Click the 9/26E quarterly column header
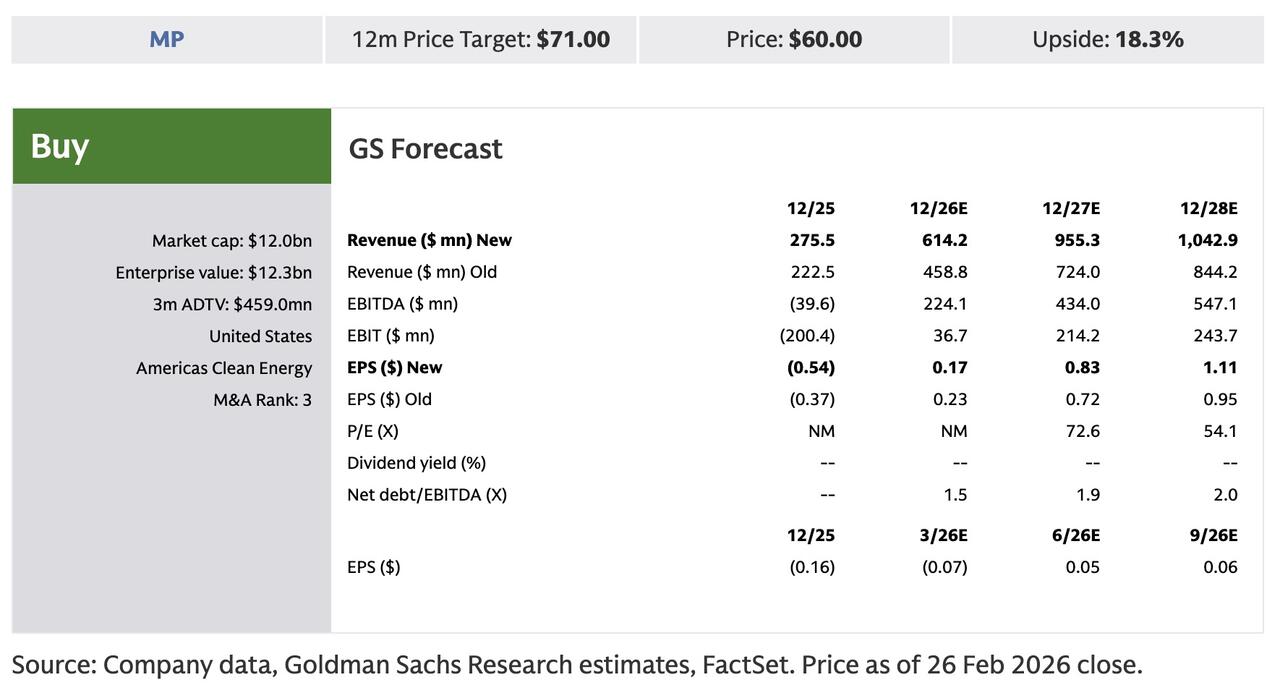 tap(1213, 535)
